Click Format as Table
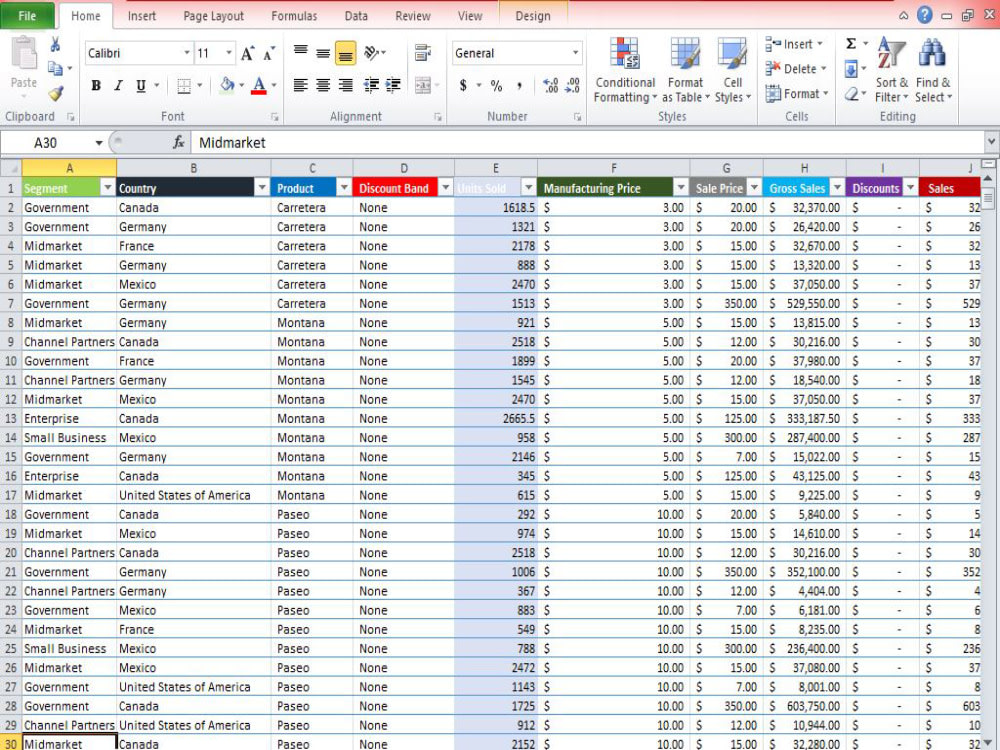This screenshot has width=1000, height=750. [685, 70]
